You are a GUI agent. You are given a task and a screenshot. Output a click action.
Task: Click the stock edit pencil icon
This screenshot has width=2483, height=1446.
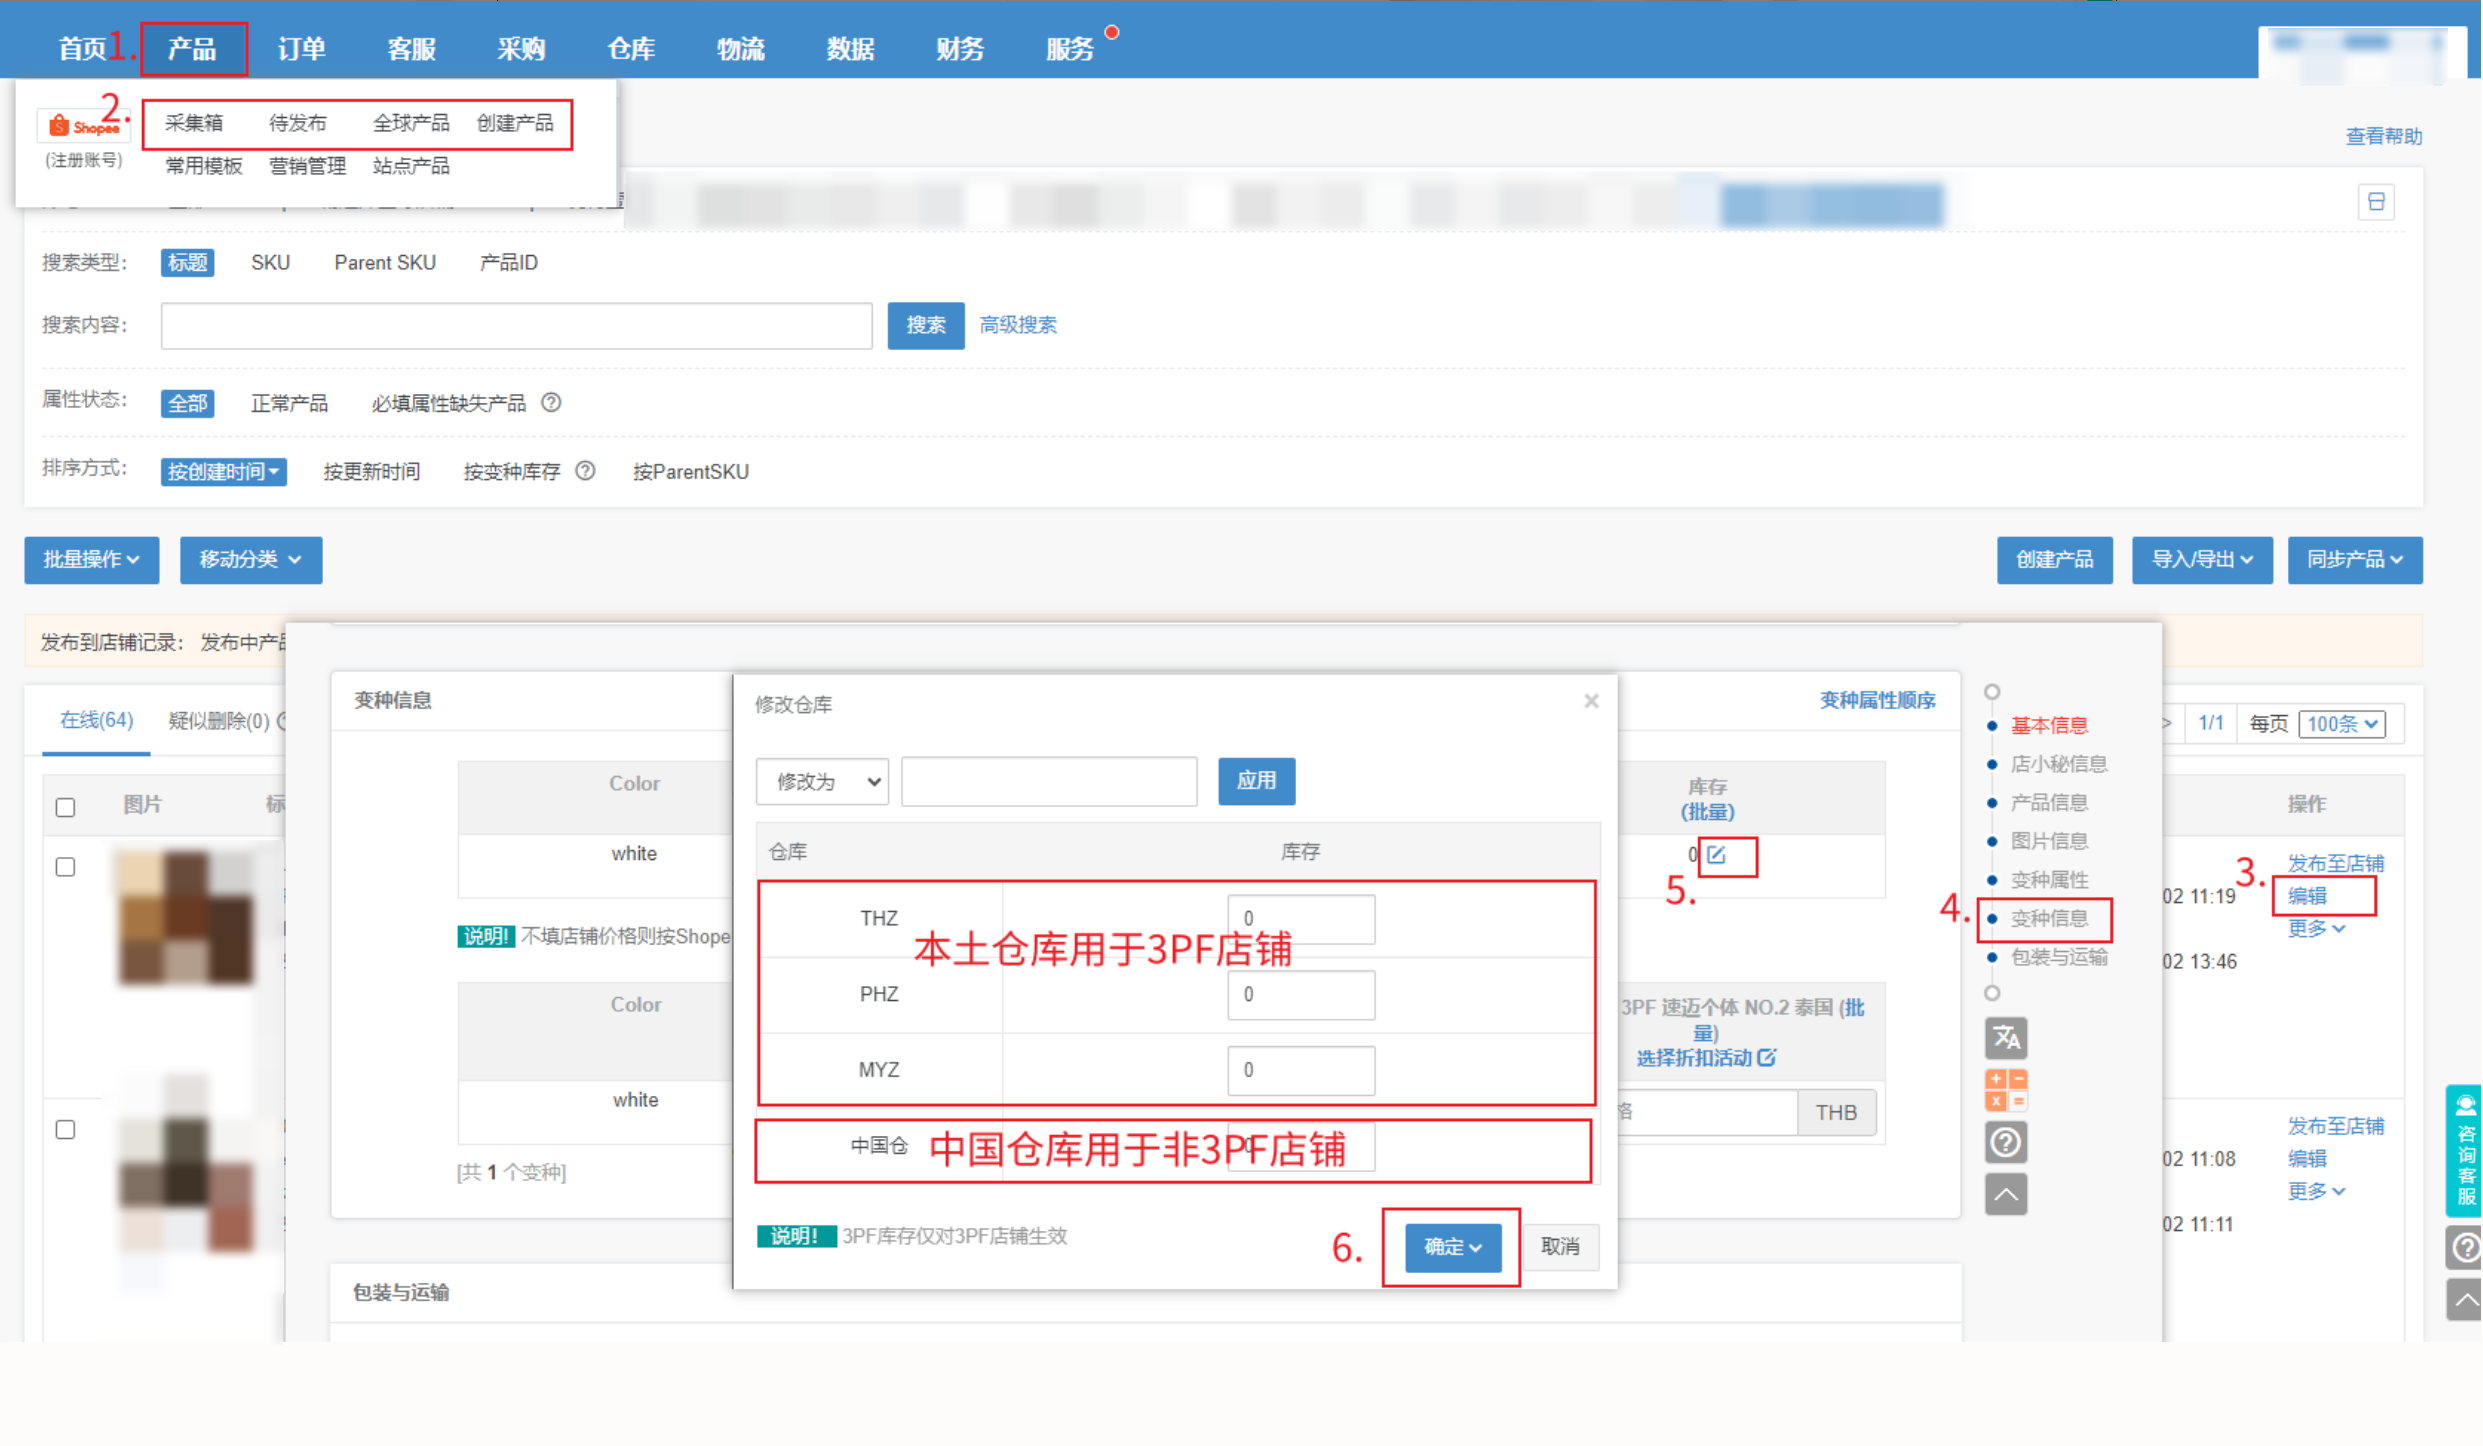1717,854
